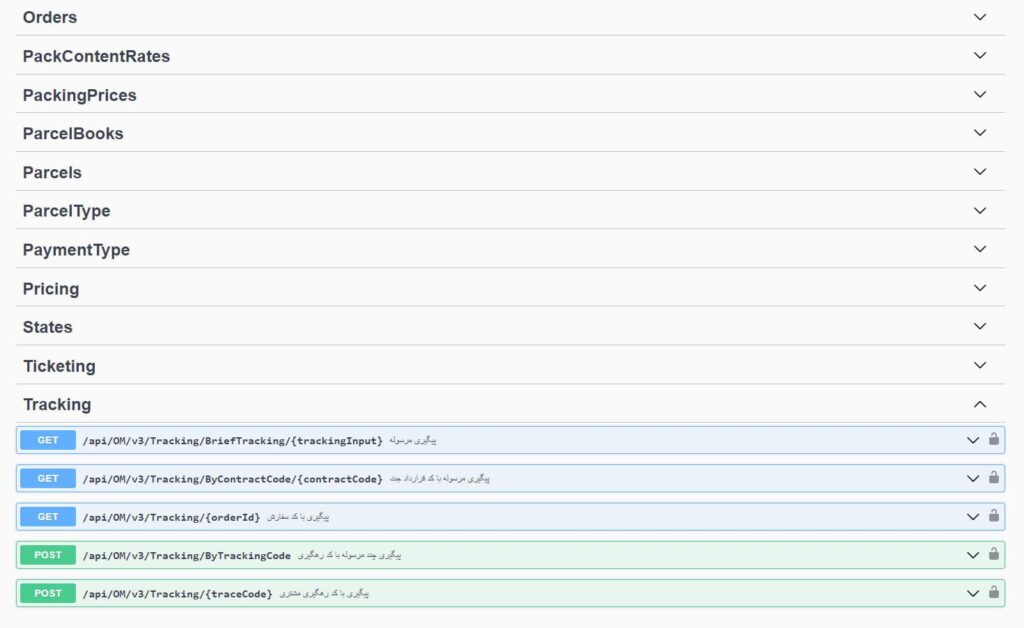
Task: Expand the Orders section chevron
Action: pyautogui.click(x=980, y=17)
